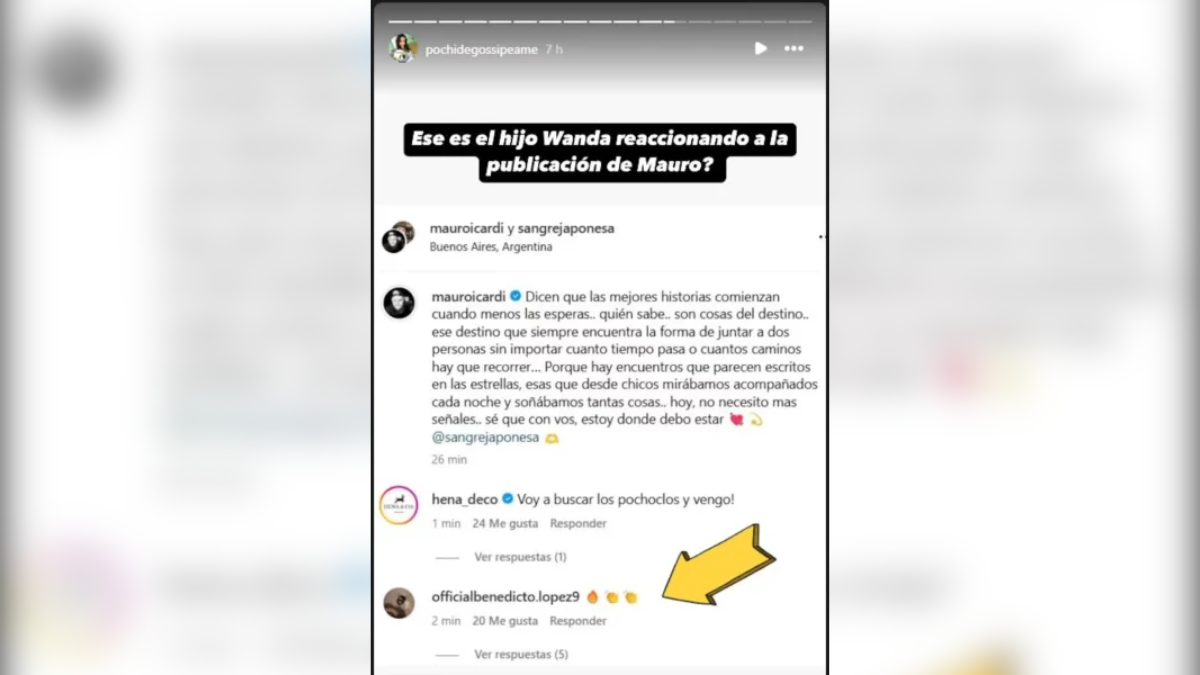Open the mauroicardi y sangrejaponesa post header
The height and width of the screenshot is (675, 1200).
(522, 228)
